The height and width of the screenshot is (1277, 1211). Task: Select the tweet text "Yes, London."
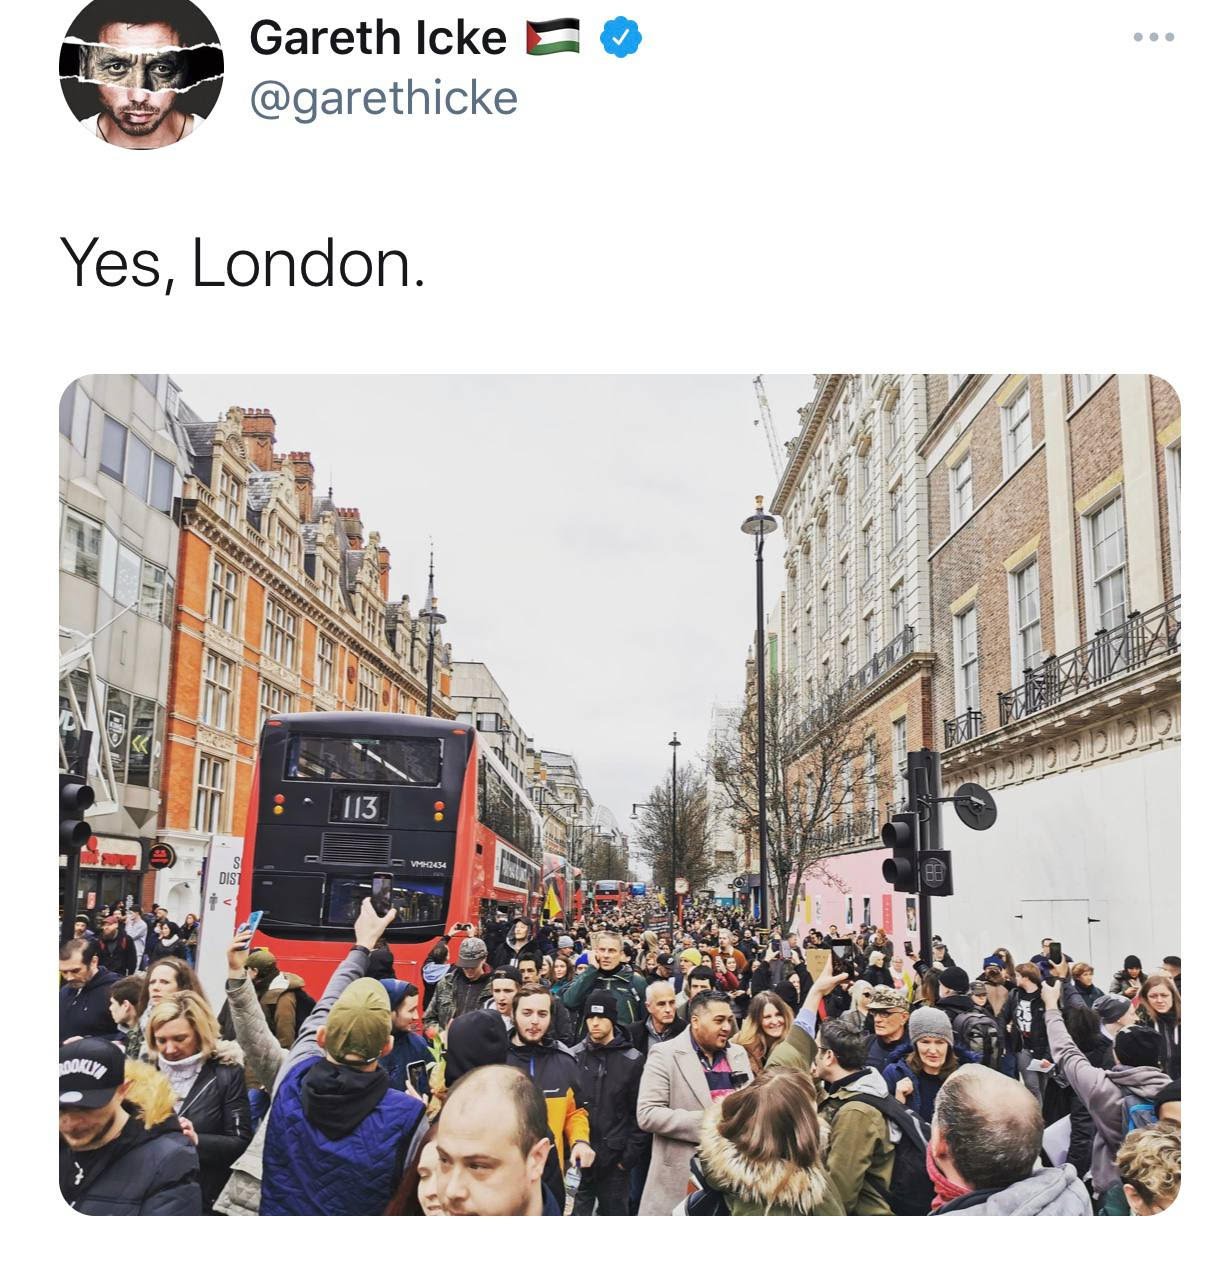(x=243, y=264)
